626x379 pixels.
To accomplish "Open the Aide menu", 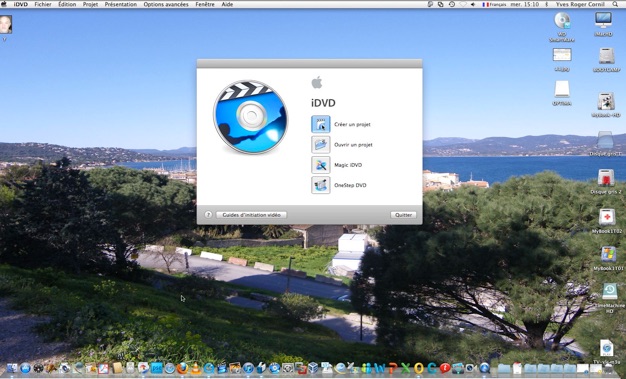I will tap(227, 4).
